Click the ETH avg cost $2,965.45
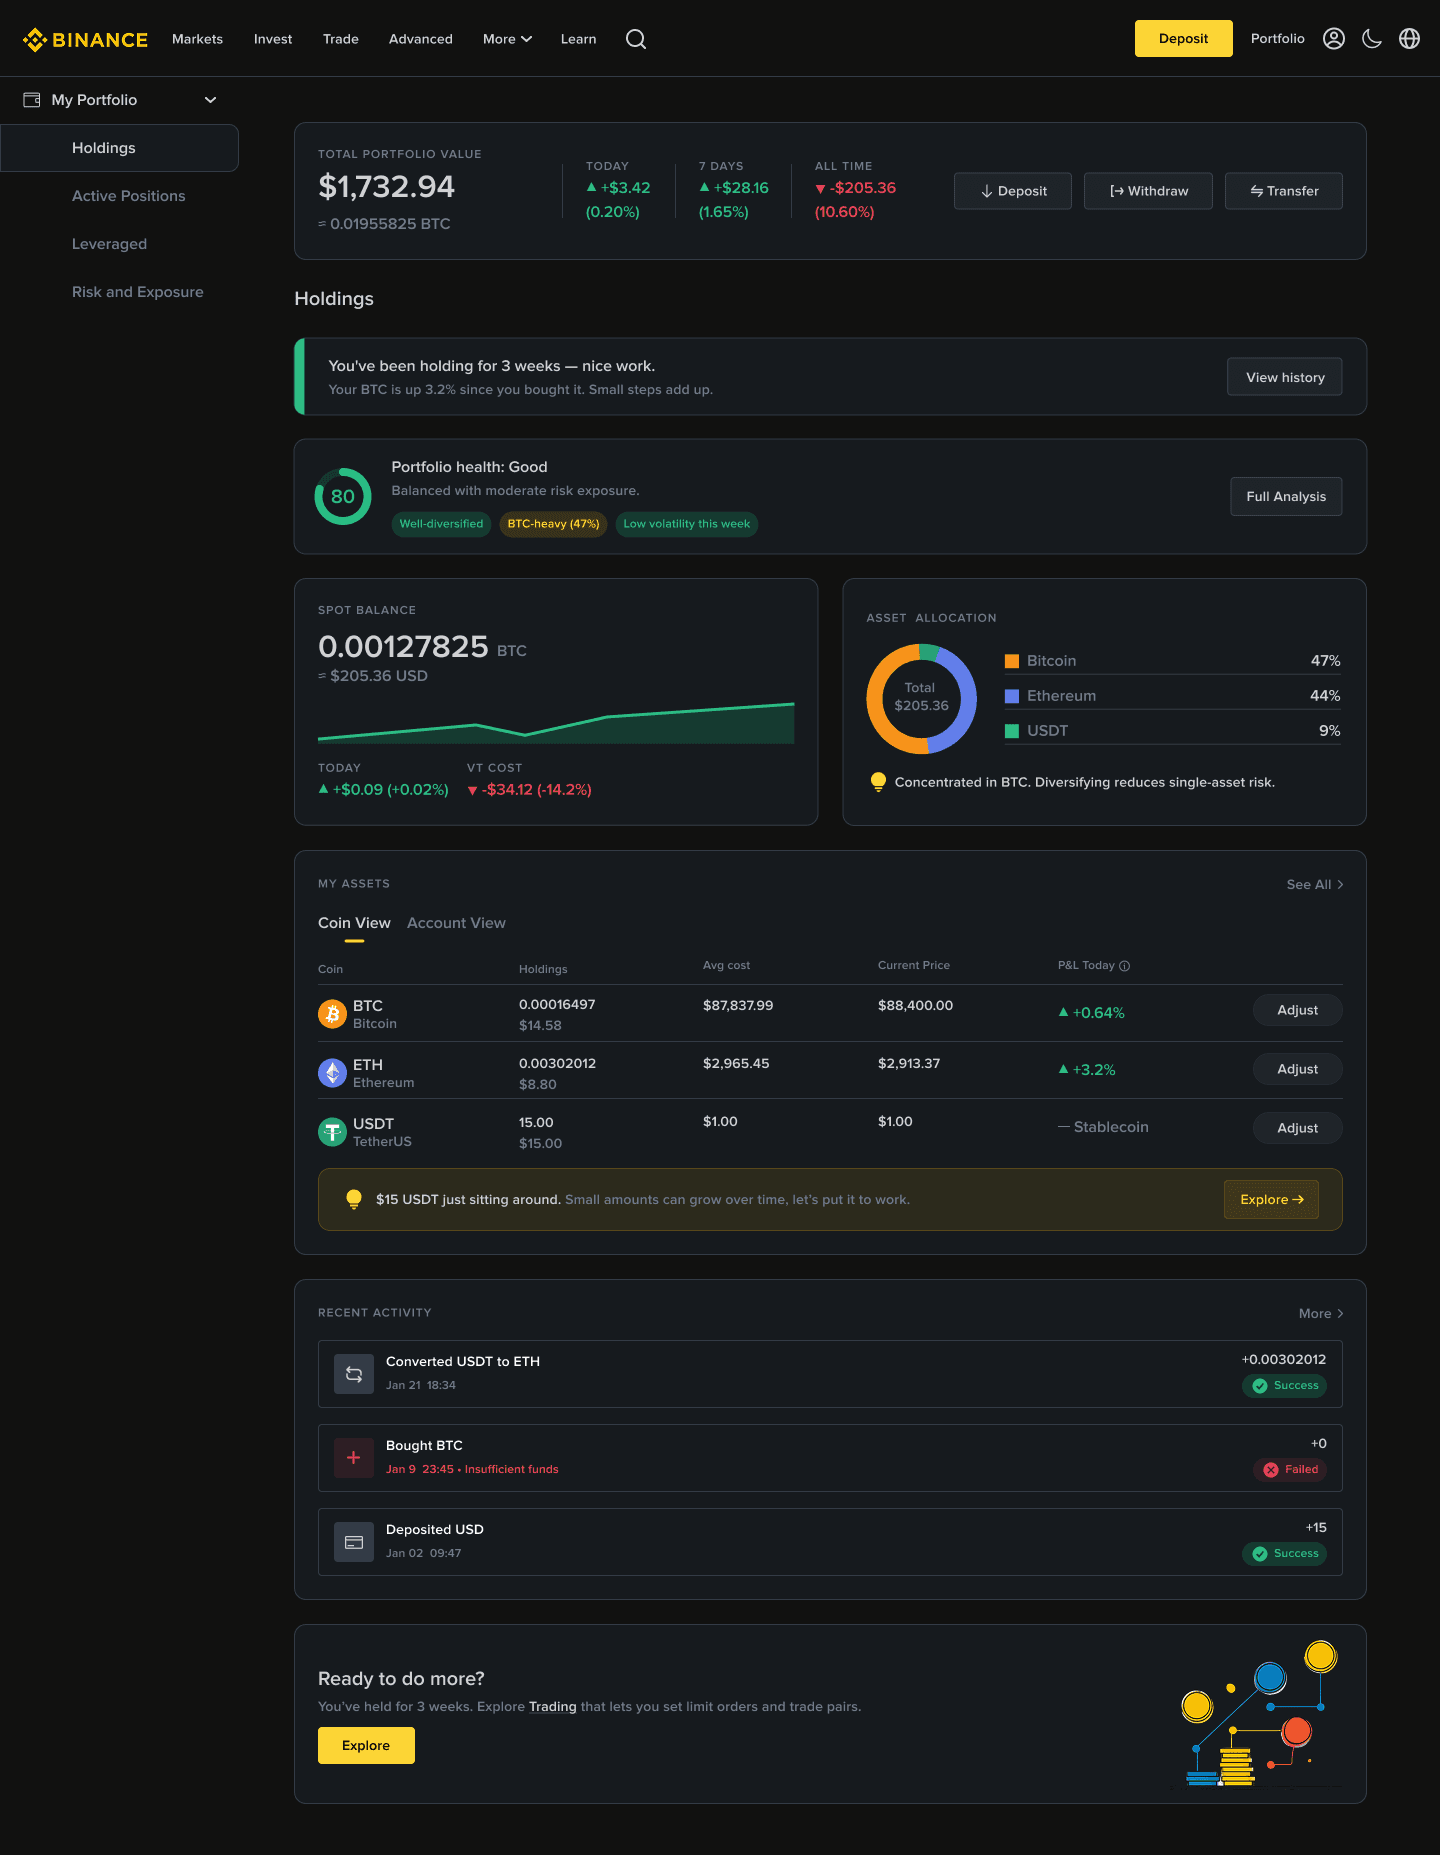 (x=736, y=1064)
